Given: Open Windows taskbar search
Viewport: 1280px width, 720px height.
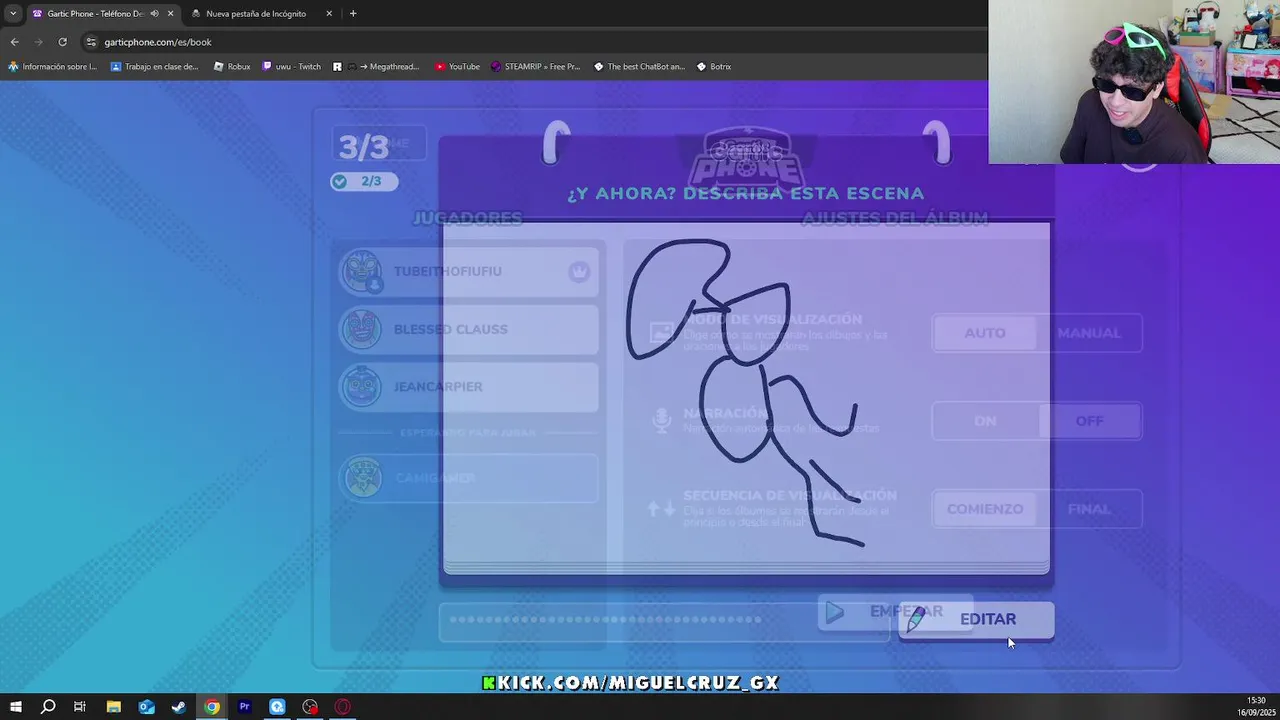Looking at the screenshot, I should (x=47, y=707).
